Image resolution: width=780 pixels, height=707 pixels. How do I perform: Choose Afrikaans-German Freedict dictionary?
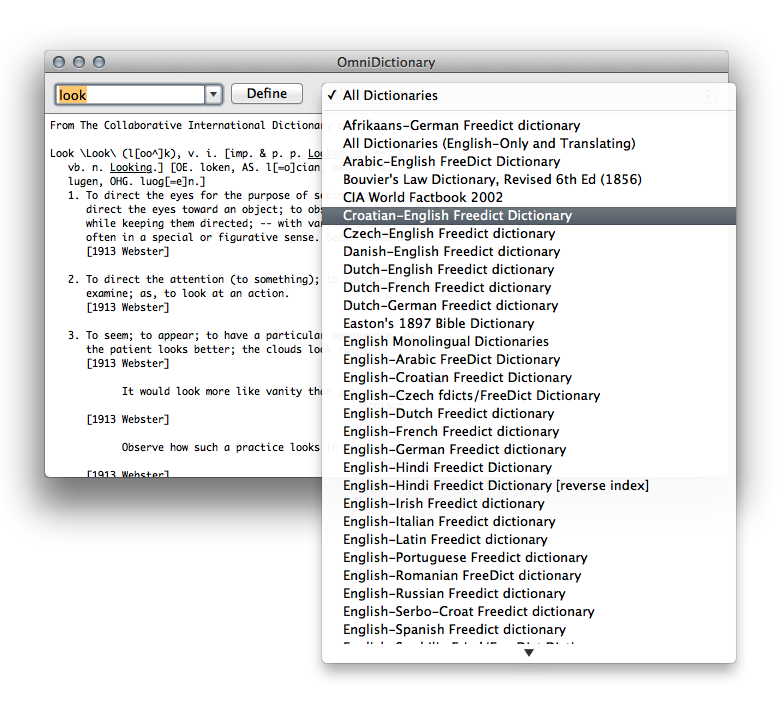coord(461,126)
